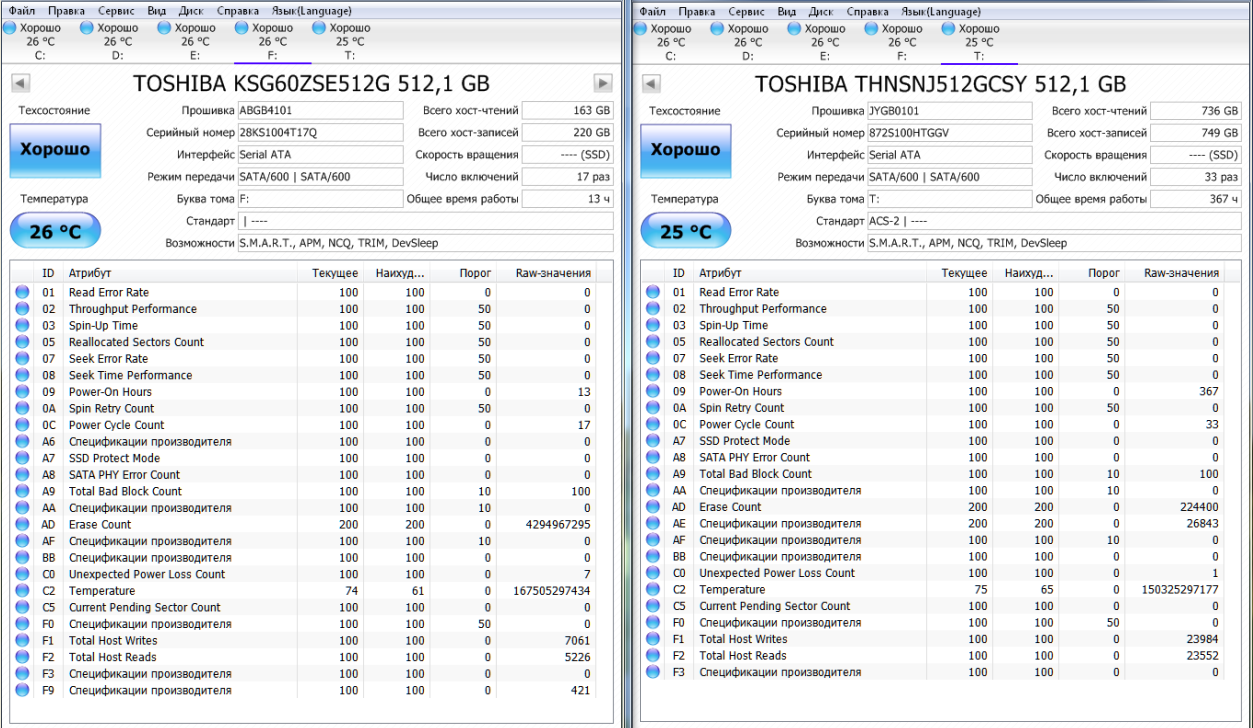Go to next disk in left window
The image size is (1253, 728).
pos(603,83)
